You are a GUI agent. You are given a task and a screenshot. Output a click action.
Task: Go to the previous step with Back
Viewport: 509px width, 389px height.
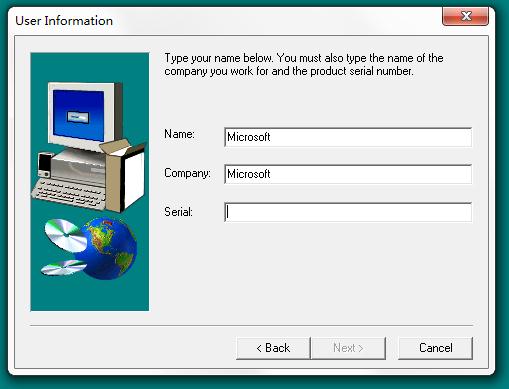click(273, 348)
